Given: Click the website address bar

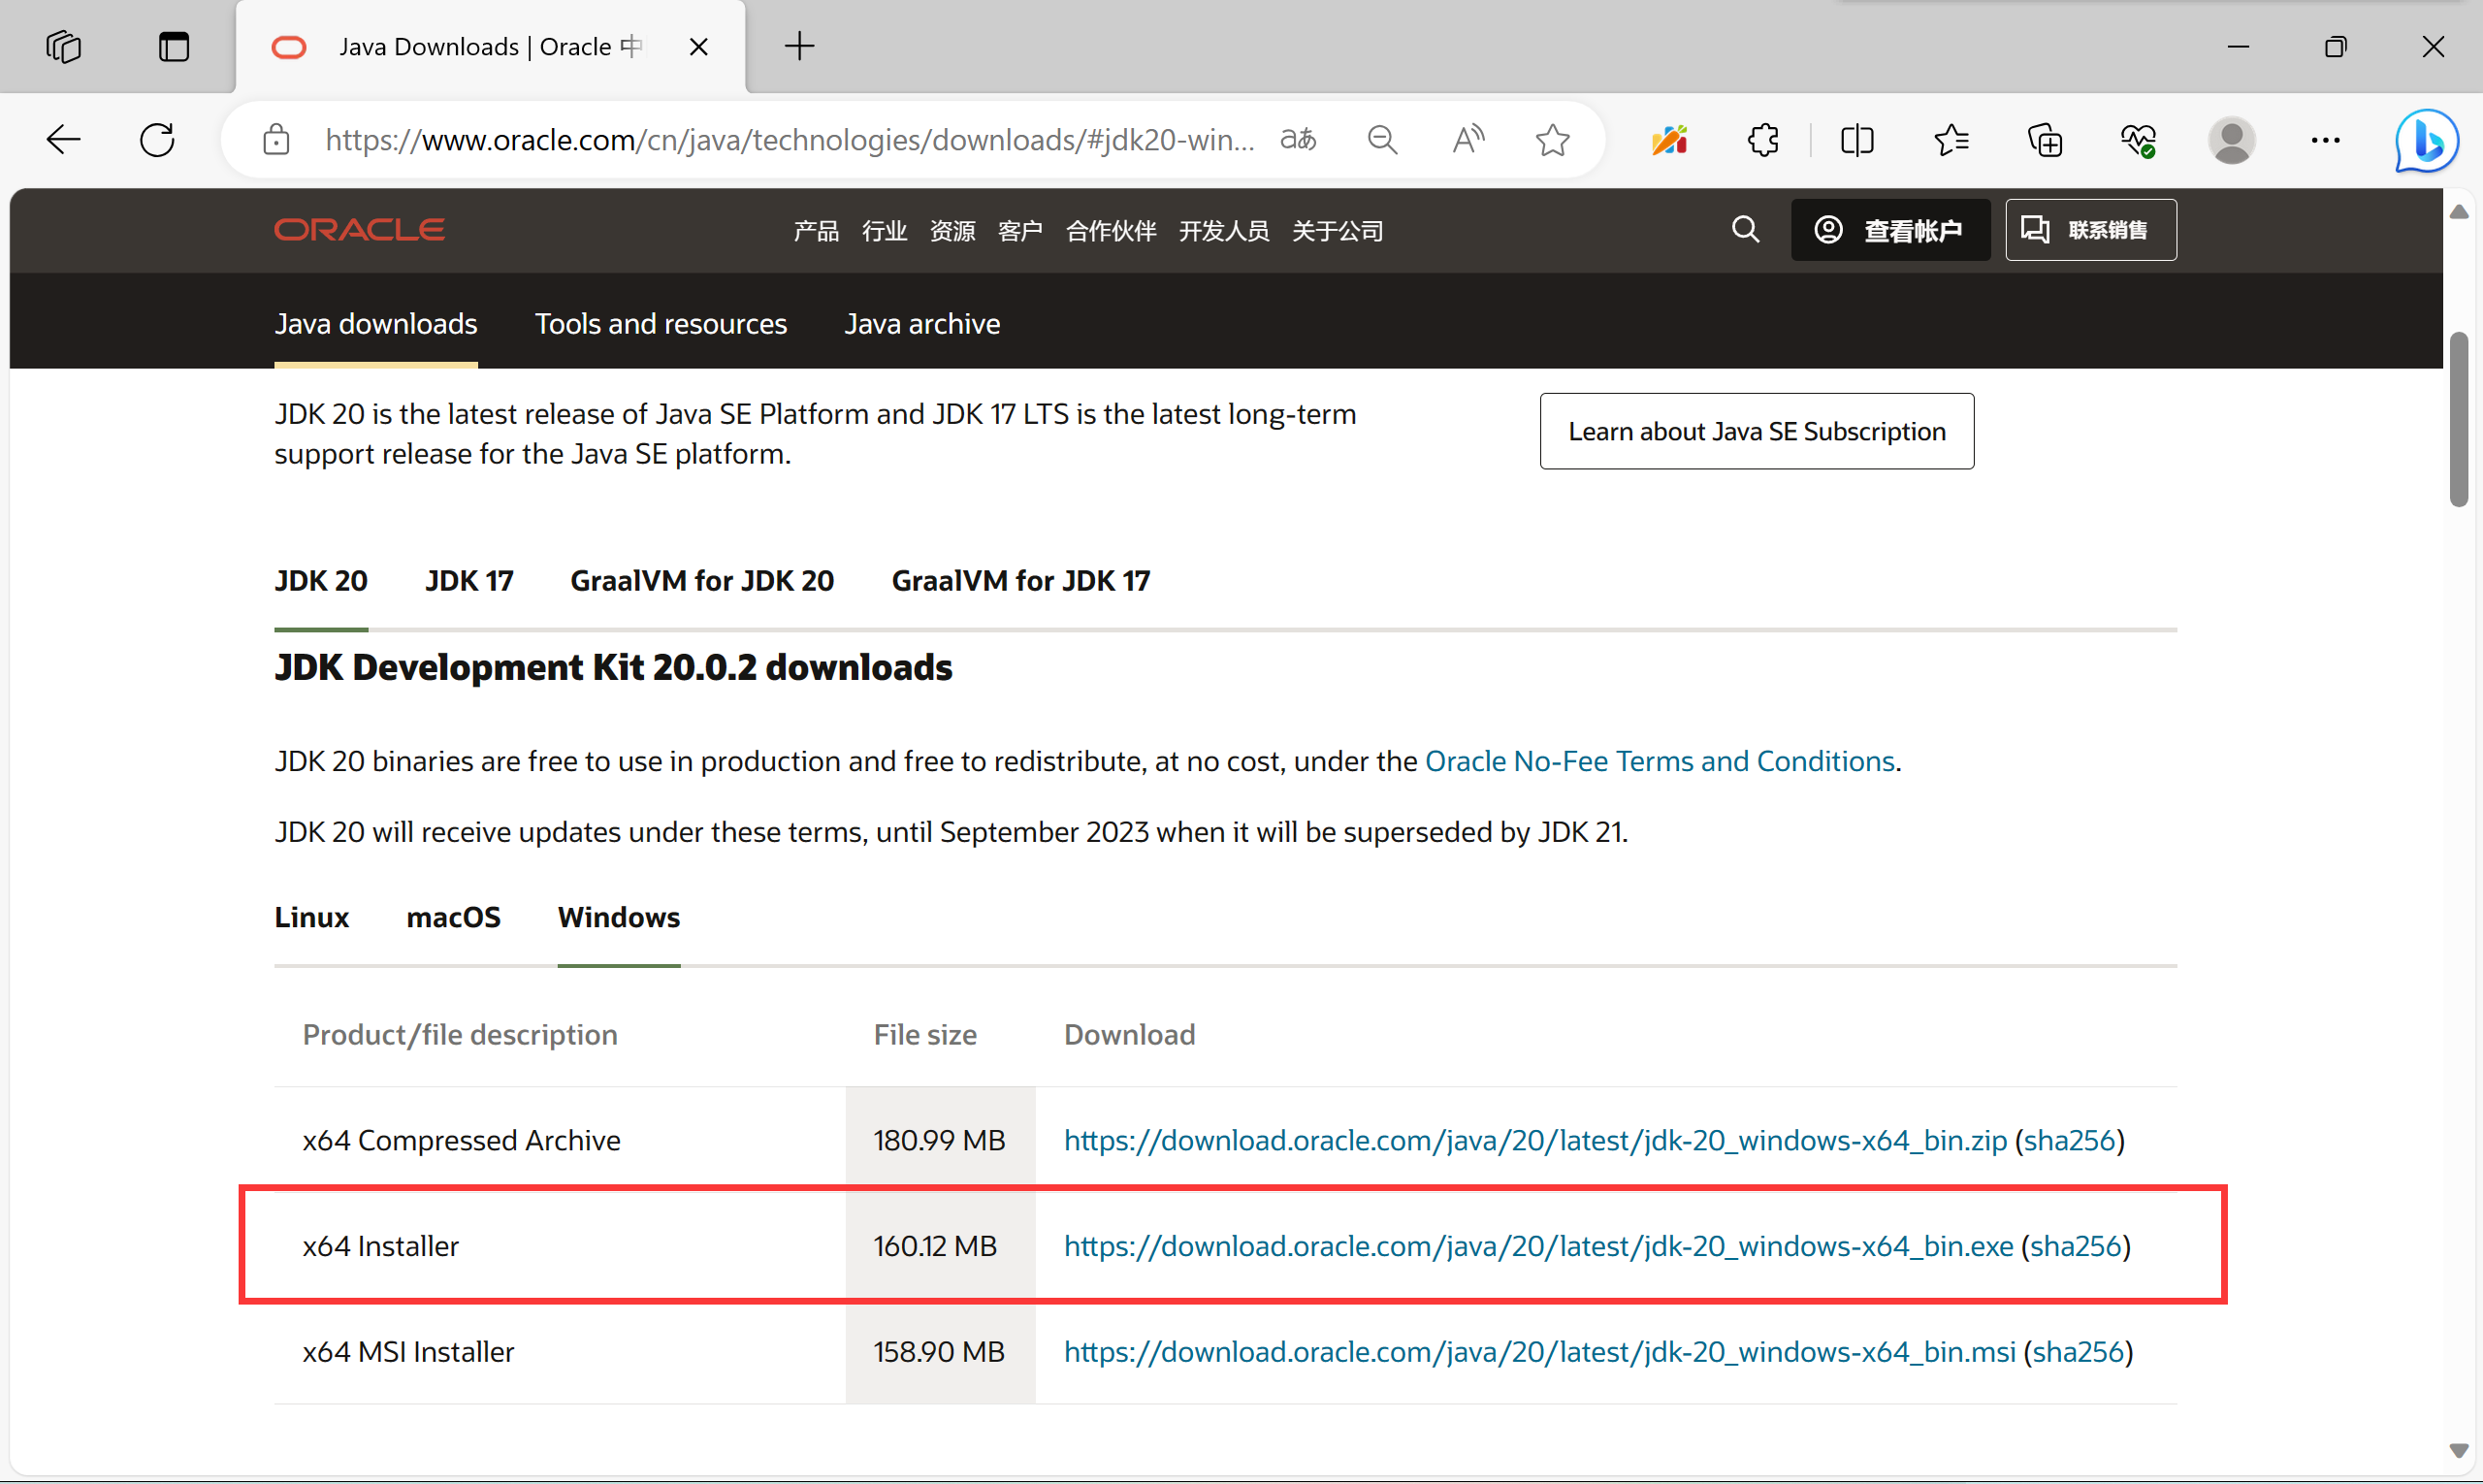Looking at the screenshot, I should pos(790,140).
